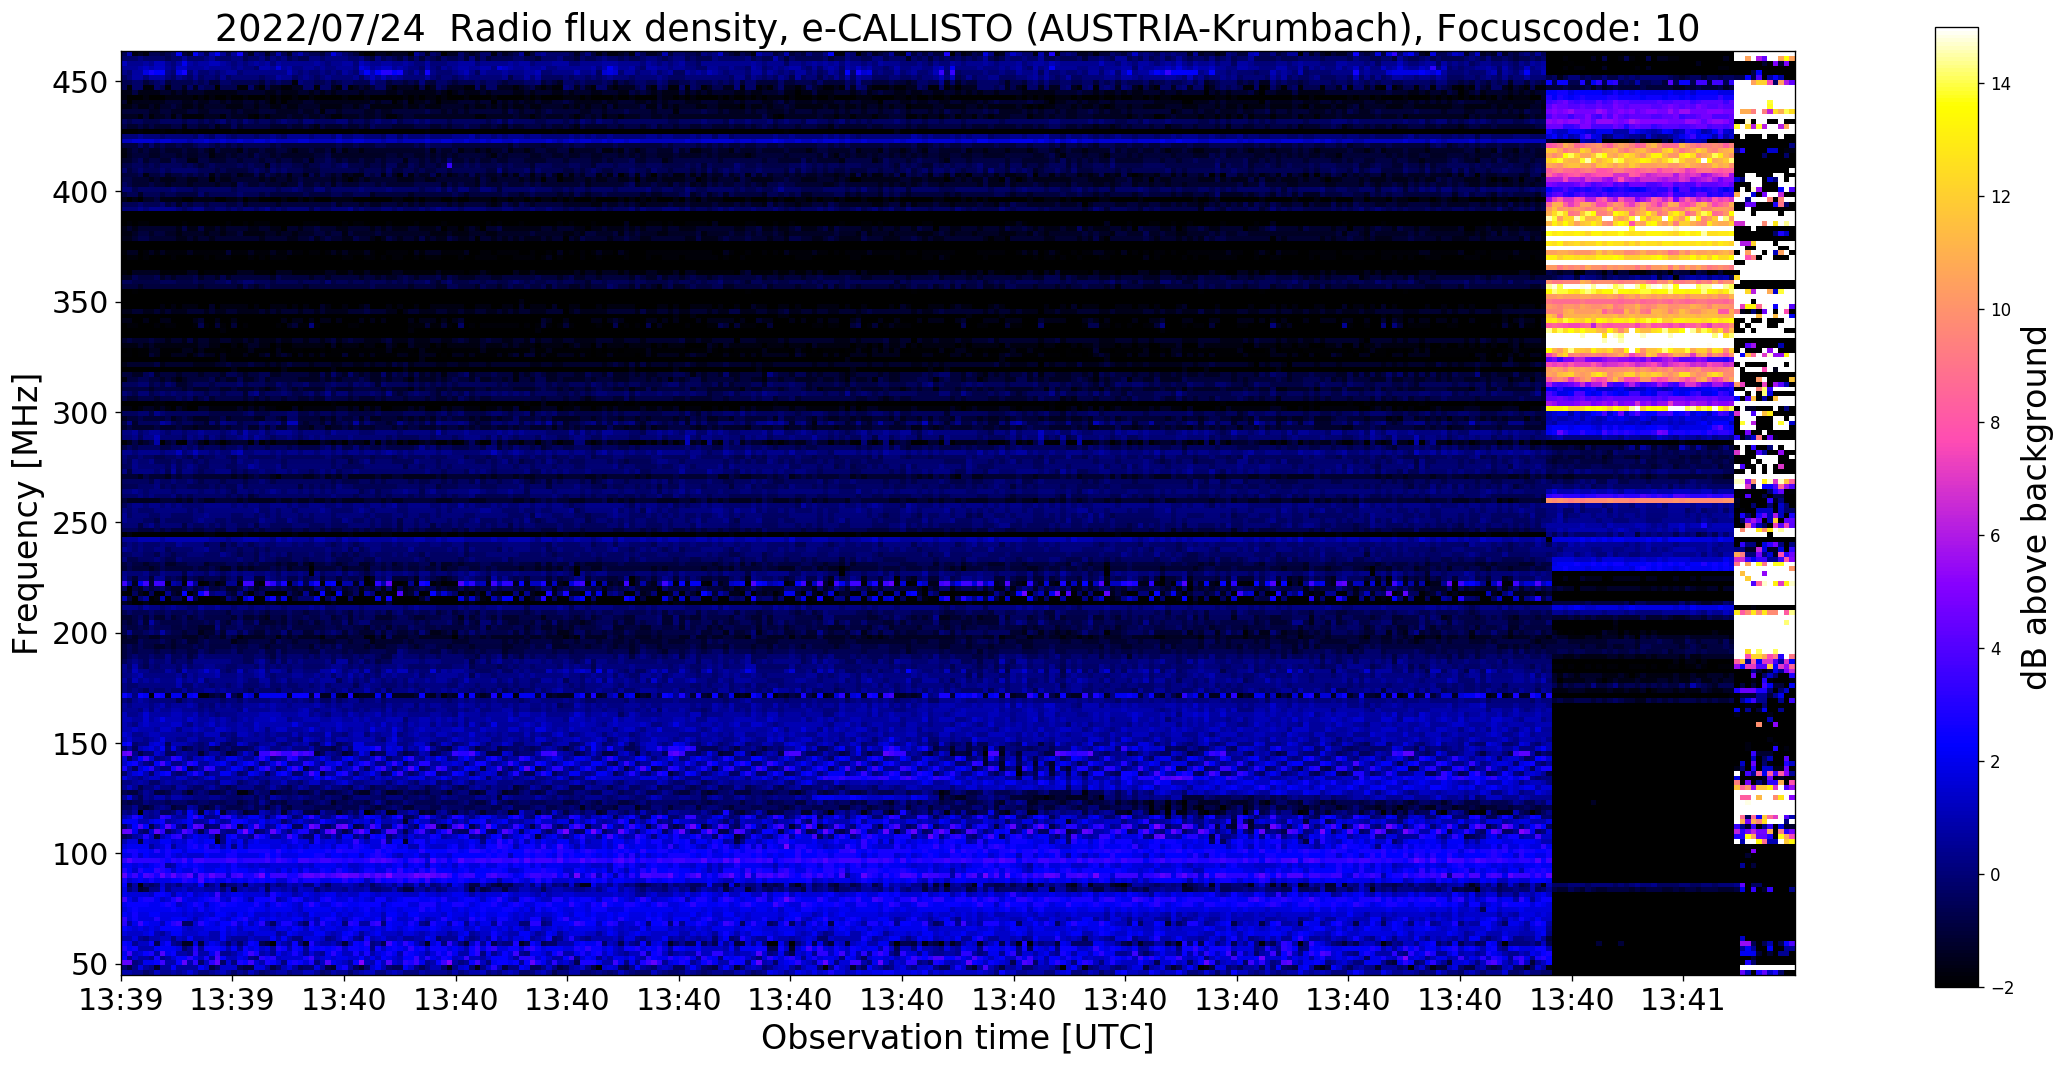The image size is (2066, 1067).
Task: Click the 150 frequency tick label
Action: click(83, 745)
